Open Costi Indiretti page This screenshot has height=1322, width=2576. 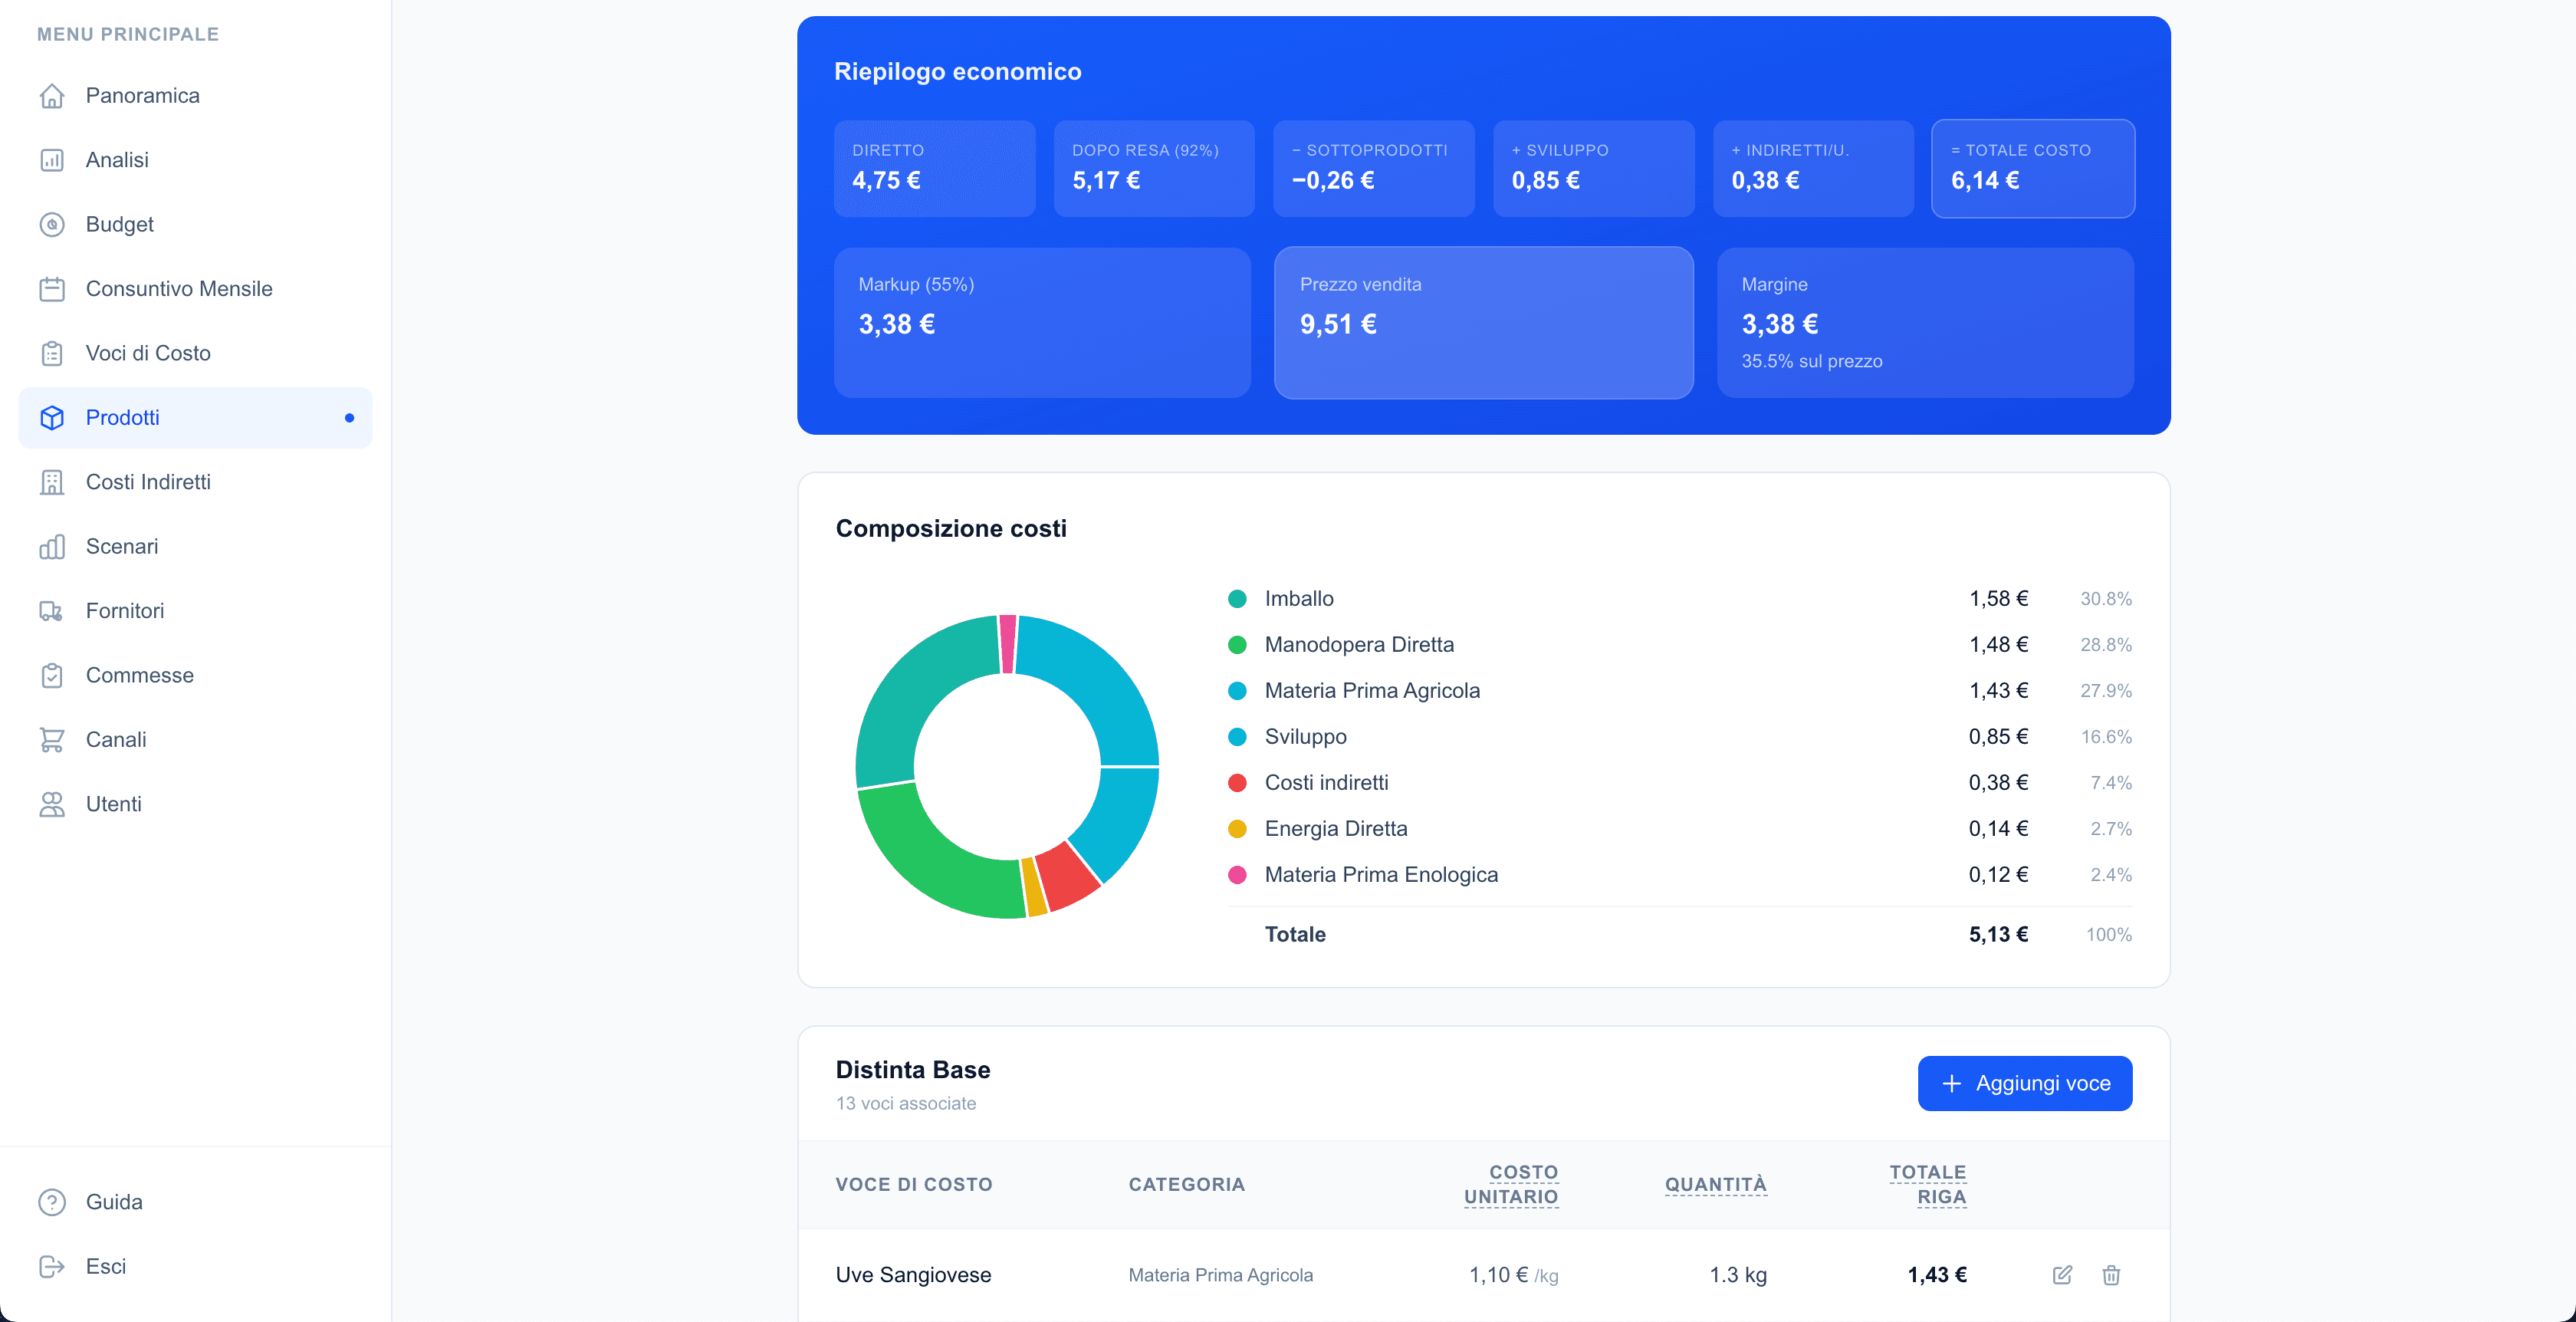pyautogui.click(x=195, y=482)
